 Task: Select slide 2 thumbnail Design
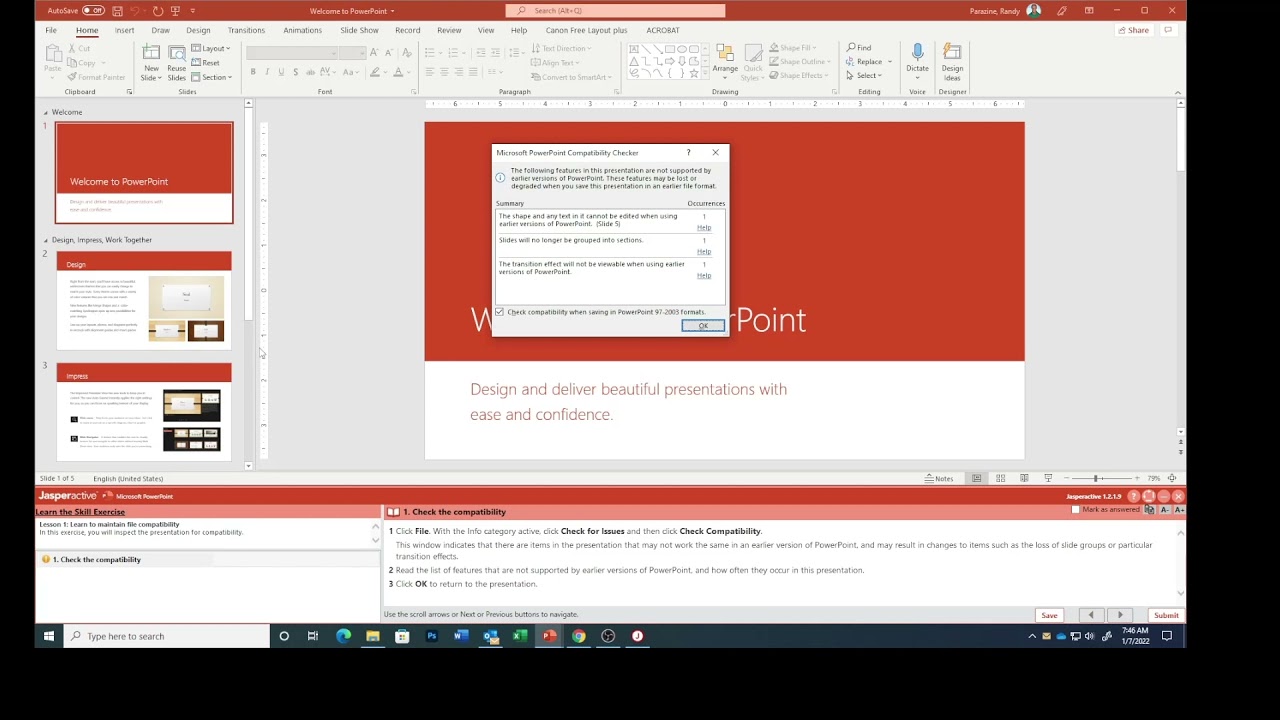(144, 300)
